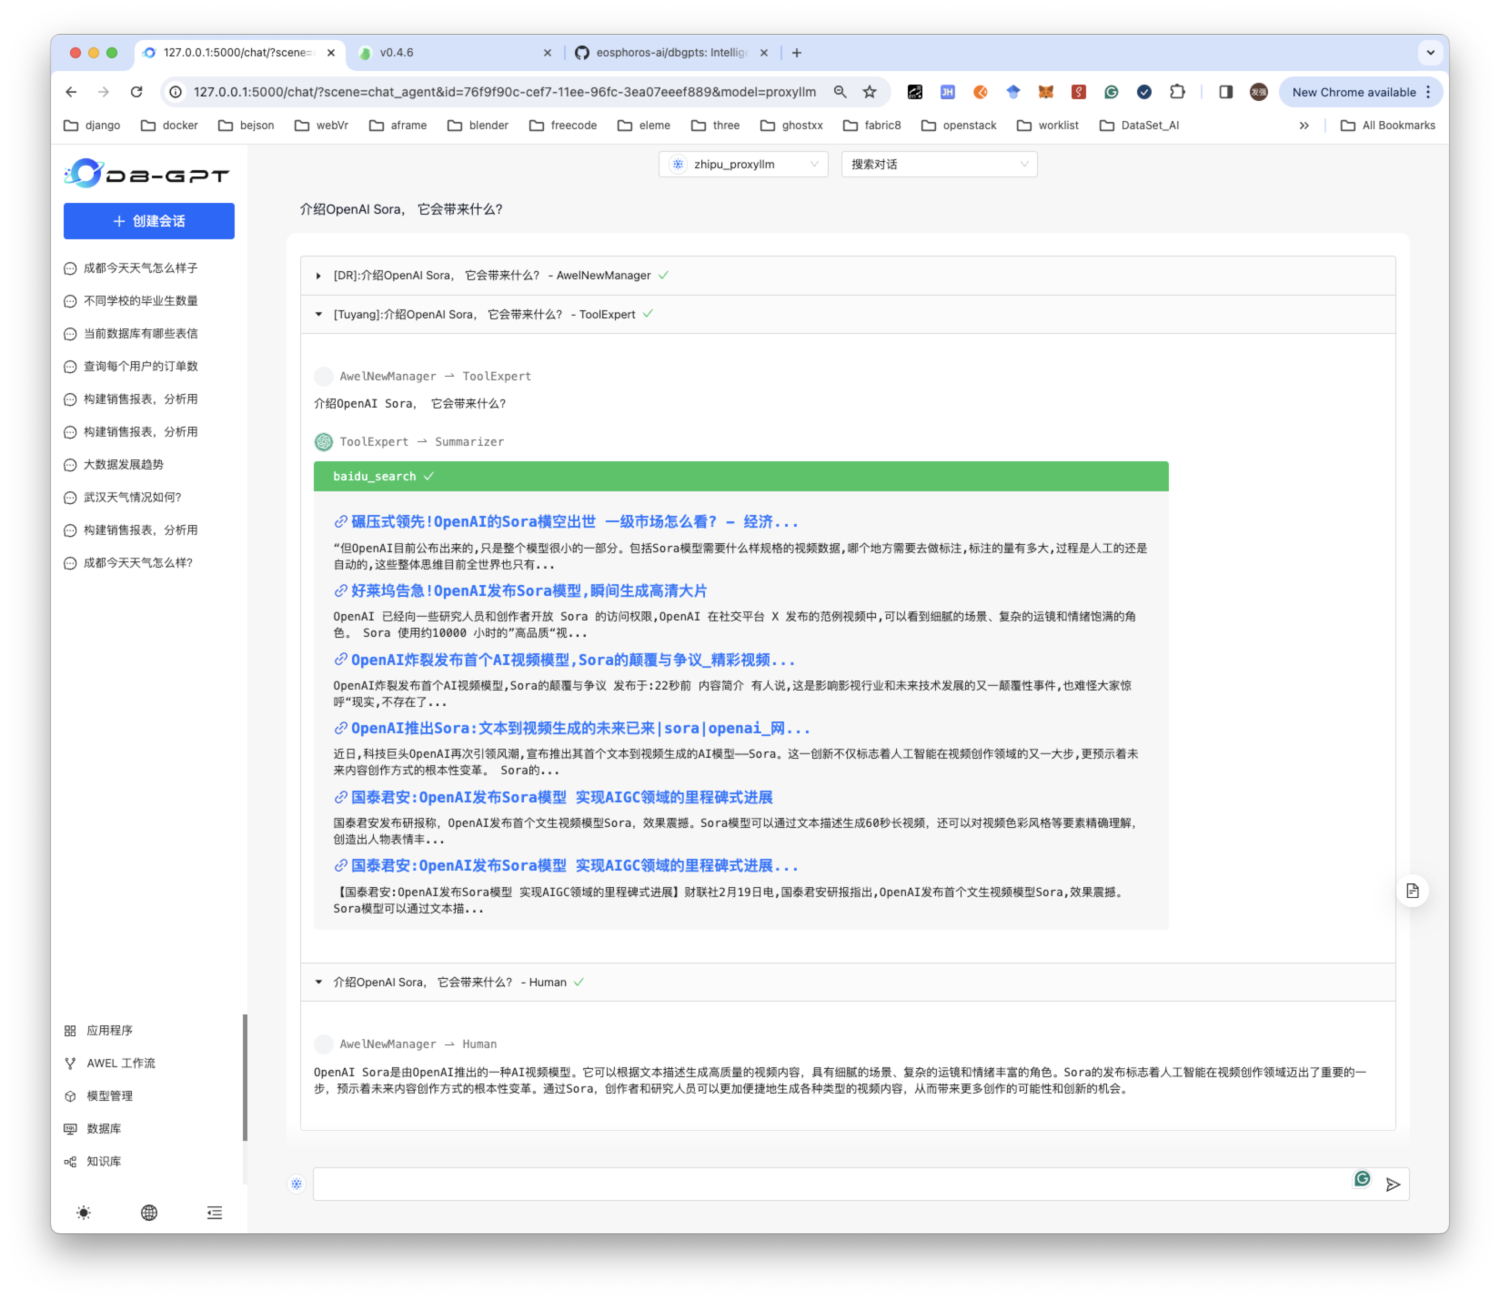Click the floating document icon at right

(1412, 891)
